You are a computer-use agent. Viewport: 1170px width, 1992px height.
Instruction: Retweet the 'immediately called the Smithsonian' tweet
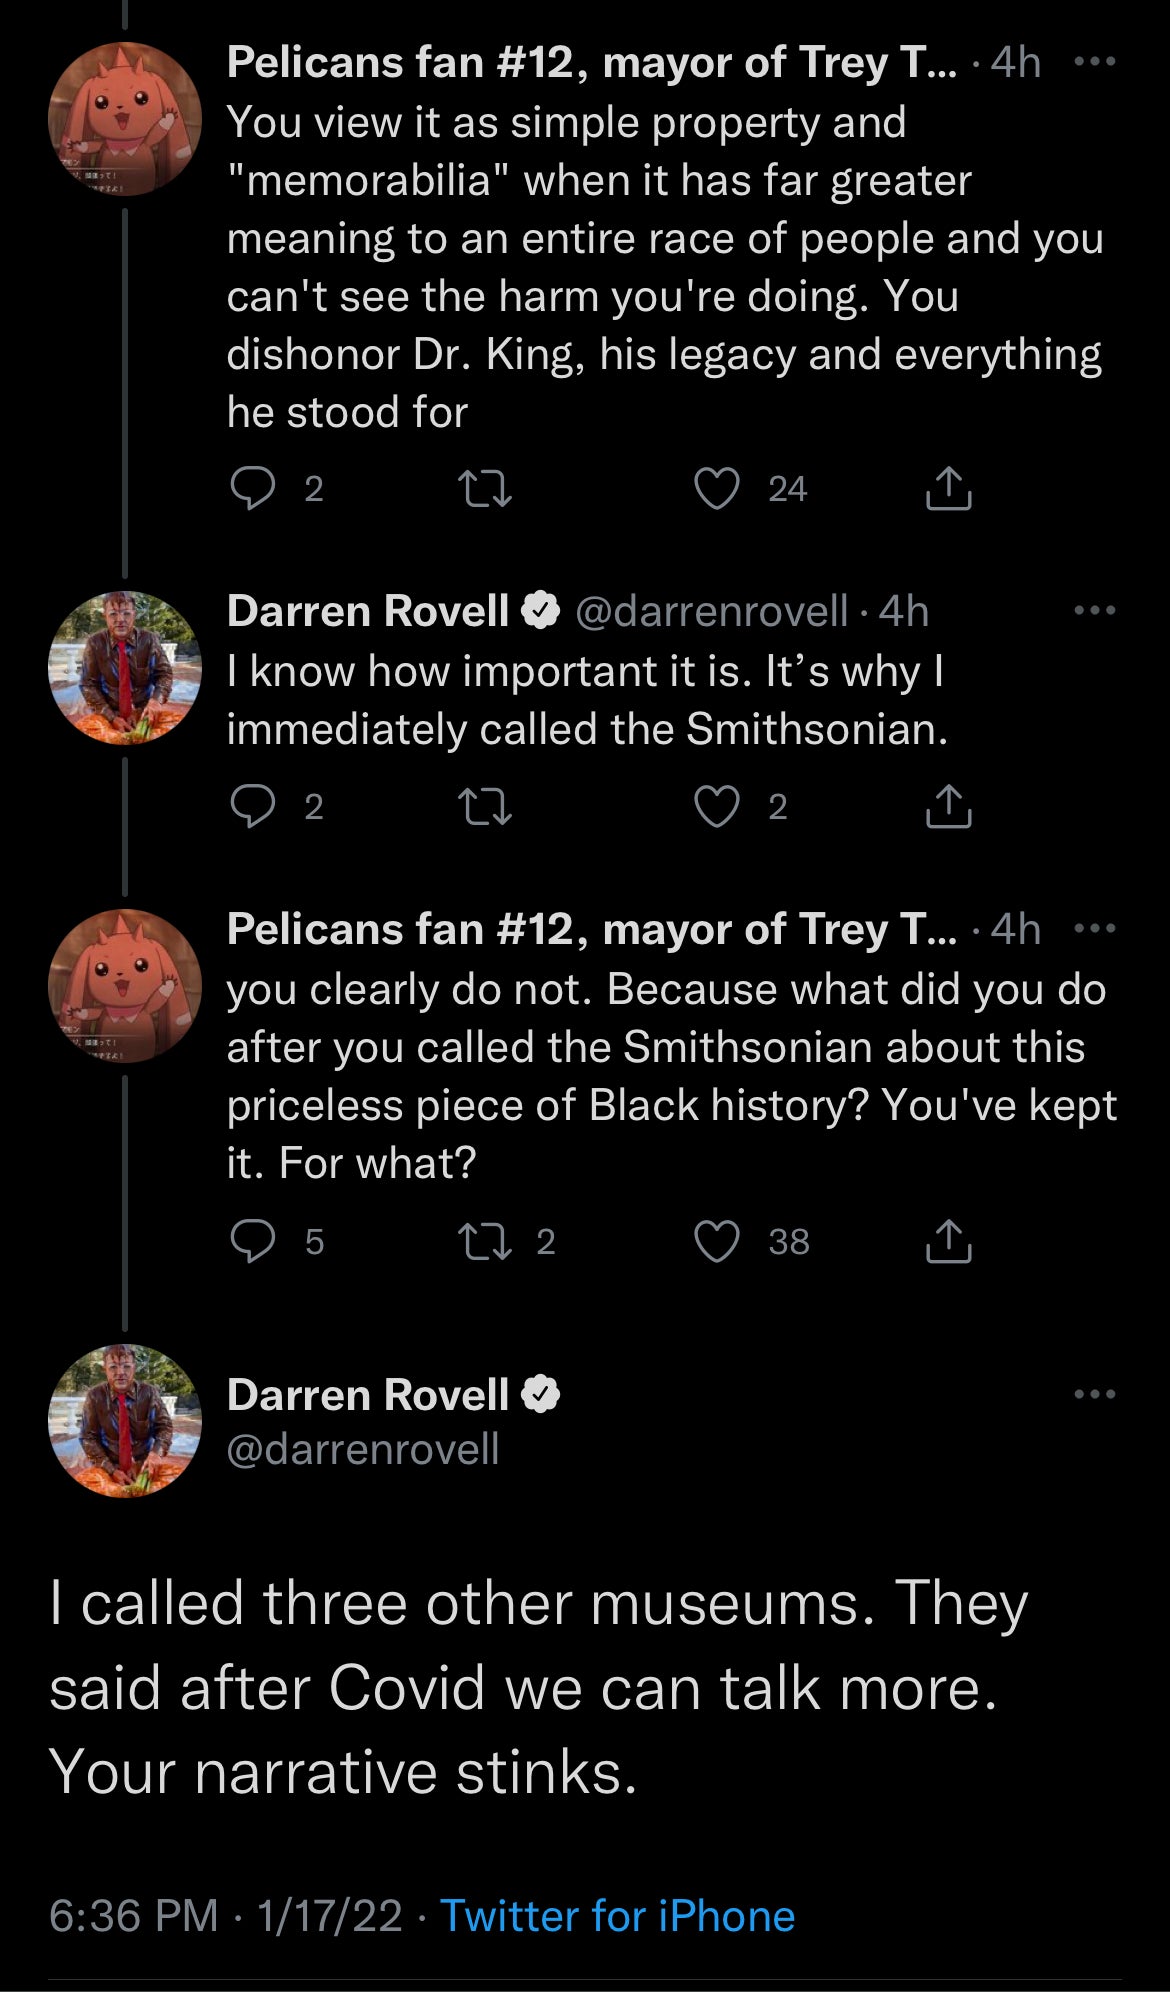coord(484,807)
